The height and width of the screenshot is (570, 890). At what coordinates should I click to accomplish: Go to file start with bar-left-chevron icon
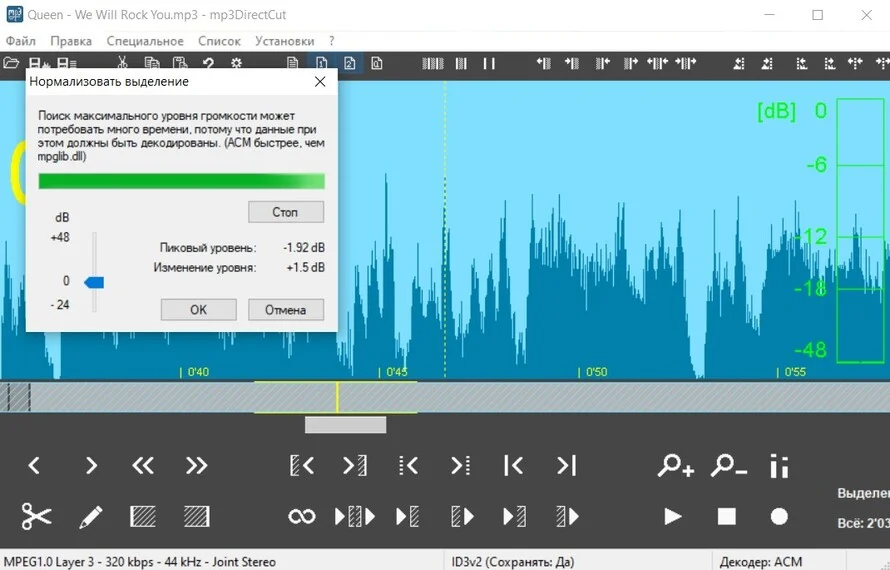pyautogui.click(x=514, y=466)
